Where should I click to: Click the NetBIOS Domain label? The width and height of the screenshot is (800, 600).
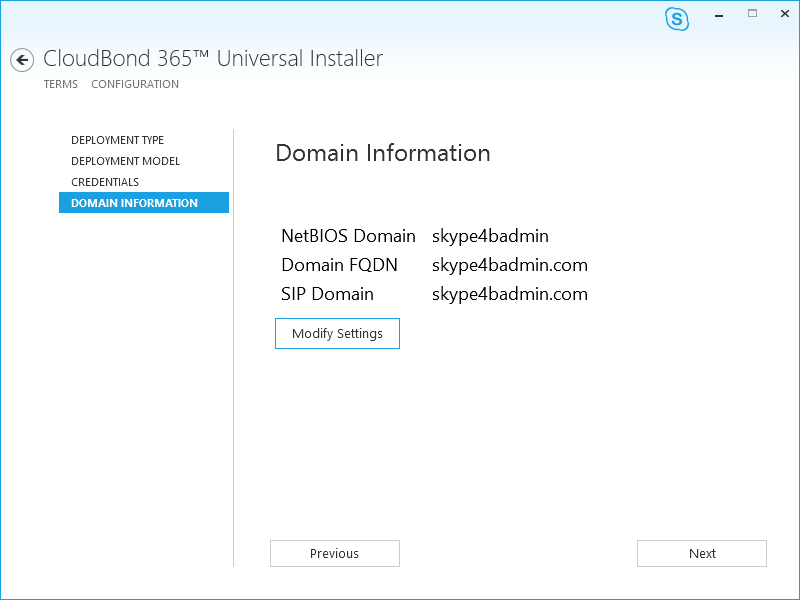pos(348,236)
